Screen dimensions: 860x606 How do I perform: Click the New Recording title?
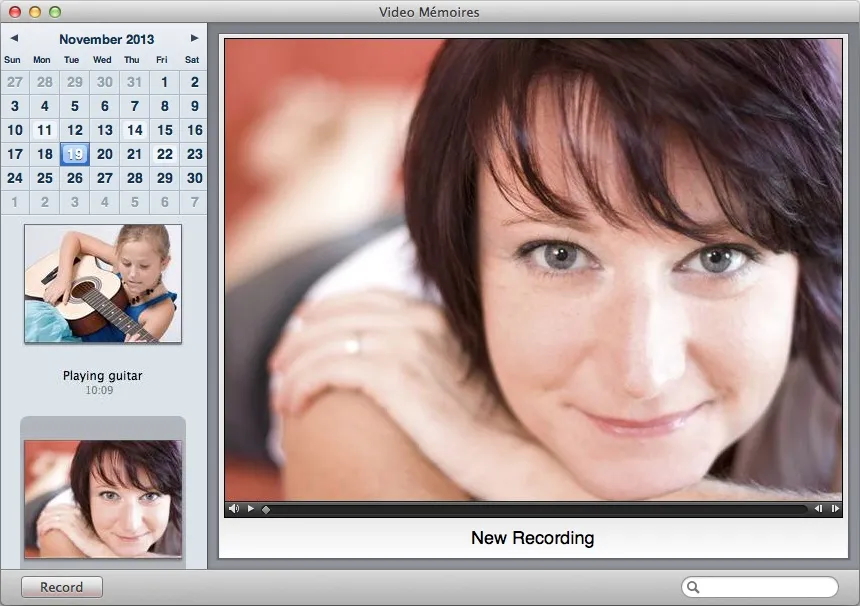point(533,538)
